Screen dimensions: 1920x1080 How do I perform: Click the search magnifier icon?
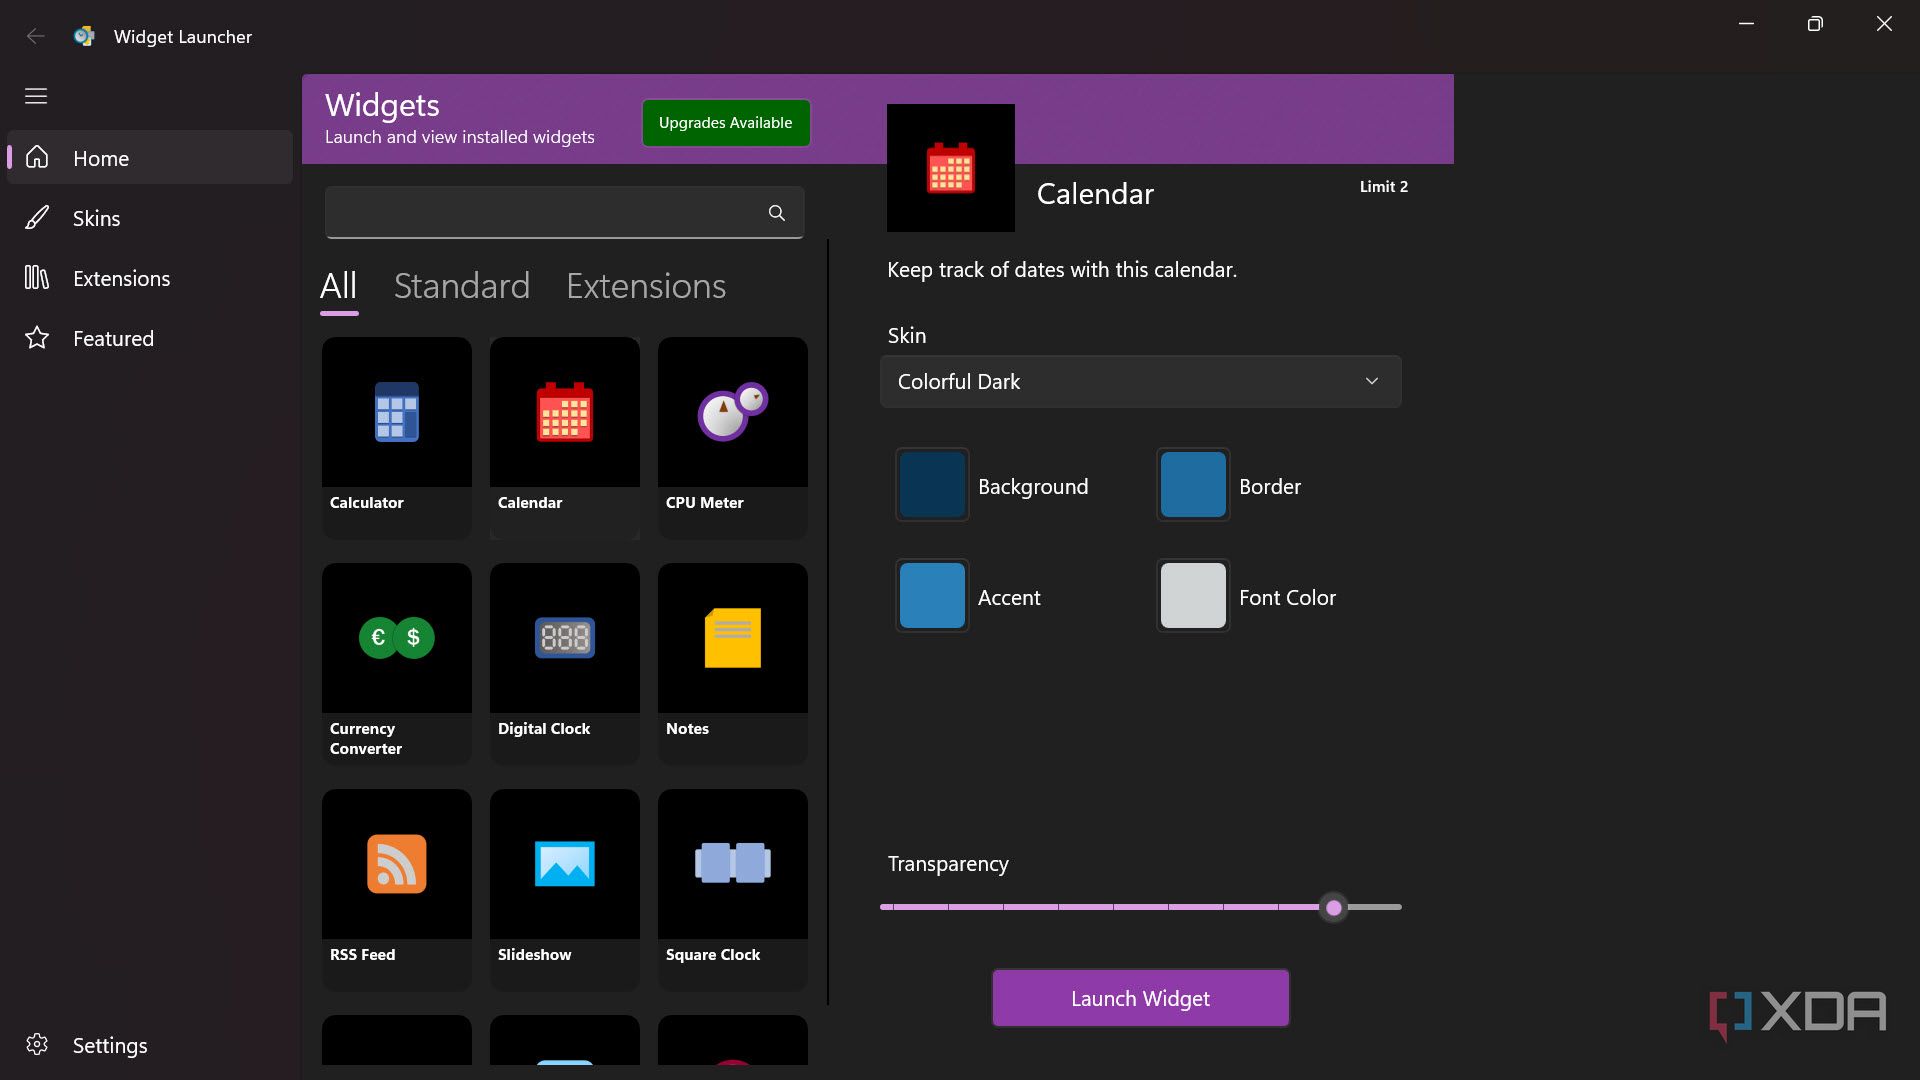[x=777, y=213]
